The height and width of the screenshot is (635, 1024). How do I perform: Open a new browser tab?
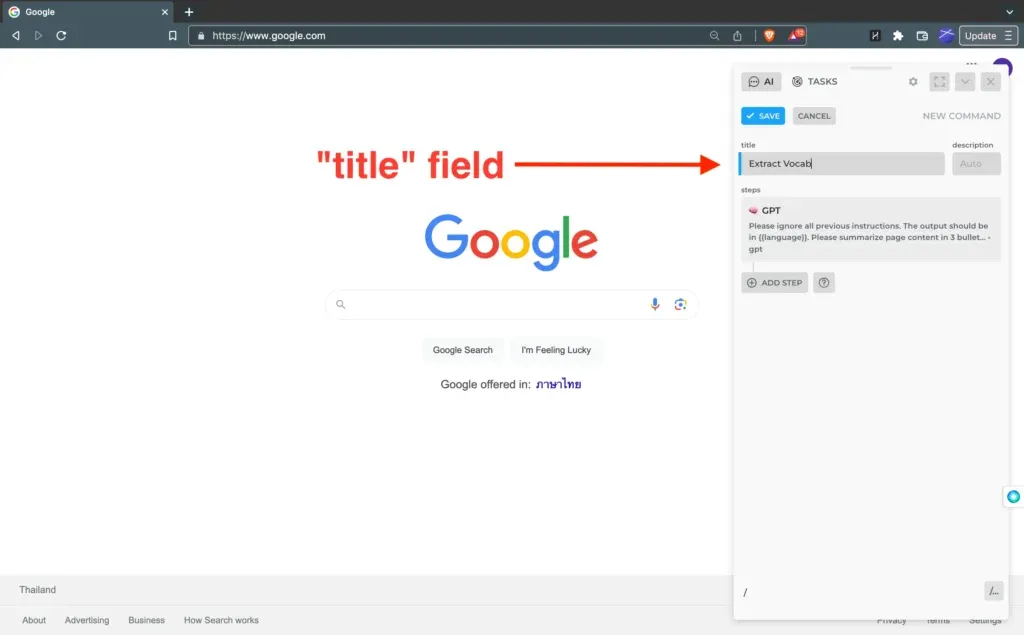click(x=189, y=12)
